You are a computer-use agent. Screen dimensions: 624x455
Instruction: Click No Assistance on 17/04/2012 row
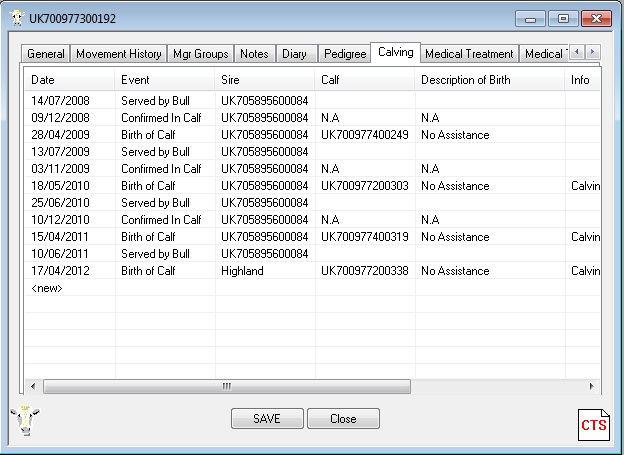pyautogui.click(x=455, y=271)
